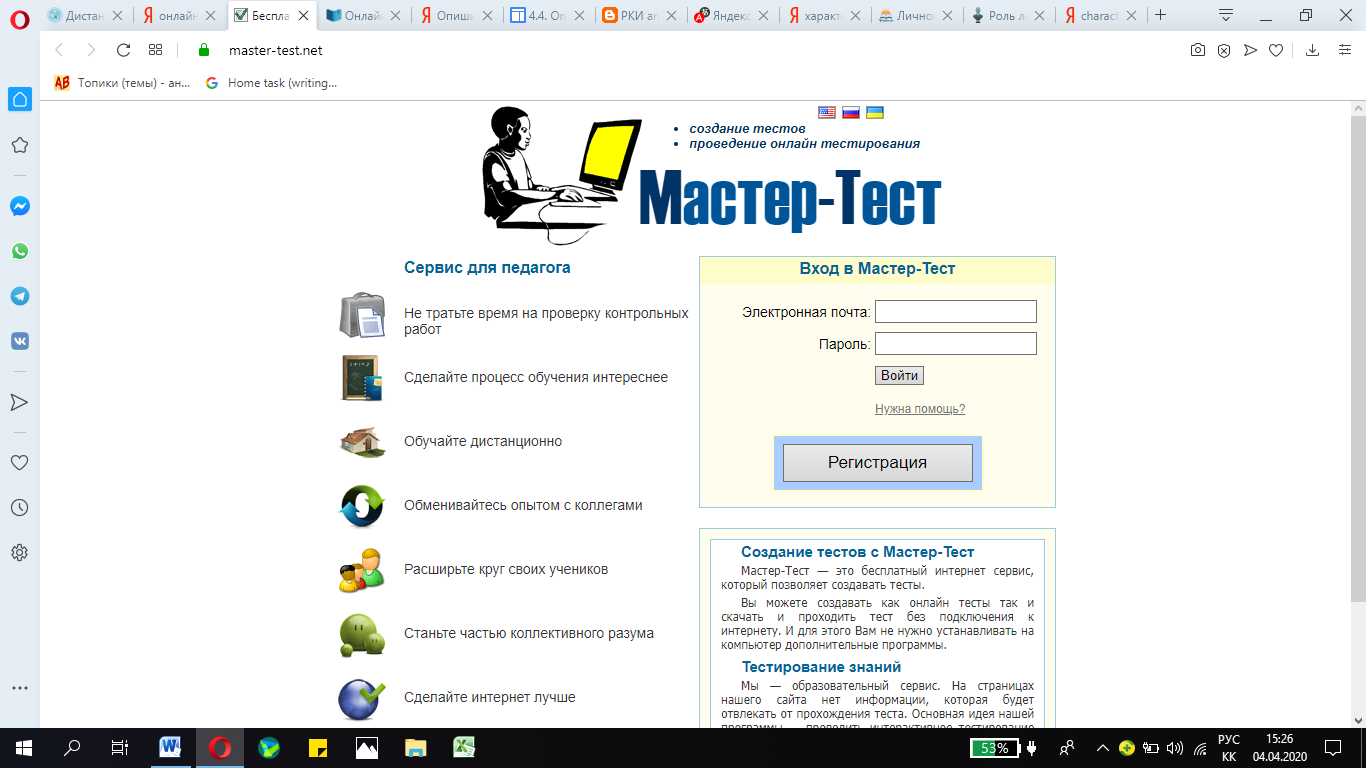Click the email address input field

(956, 312)
